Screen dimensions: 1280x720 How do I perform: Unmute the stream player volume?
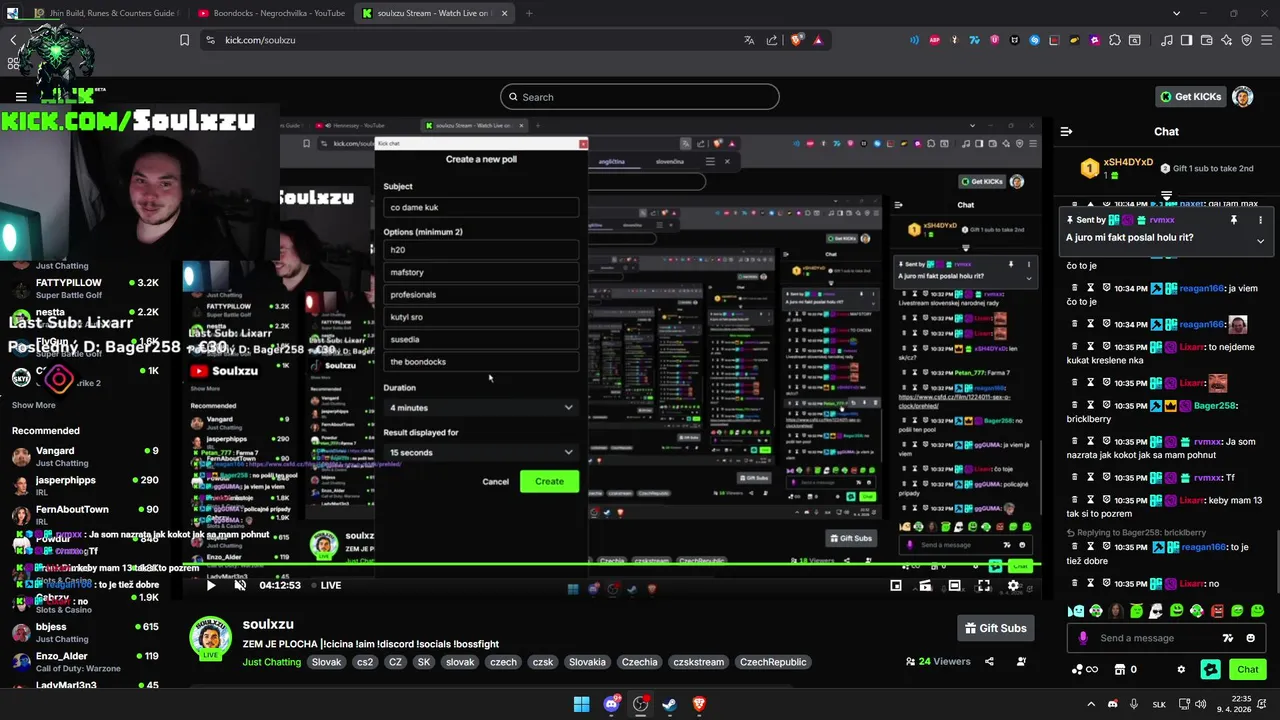[240, 585]
